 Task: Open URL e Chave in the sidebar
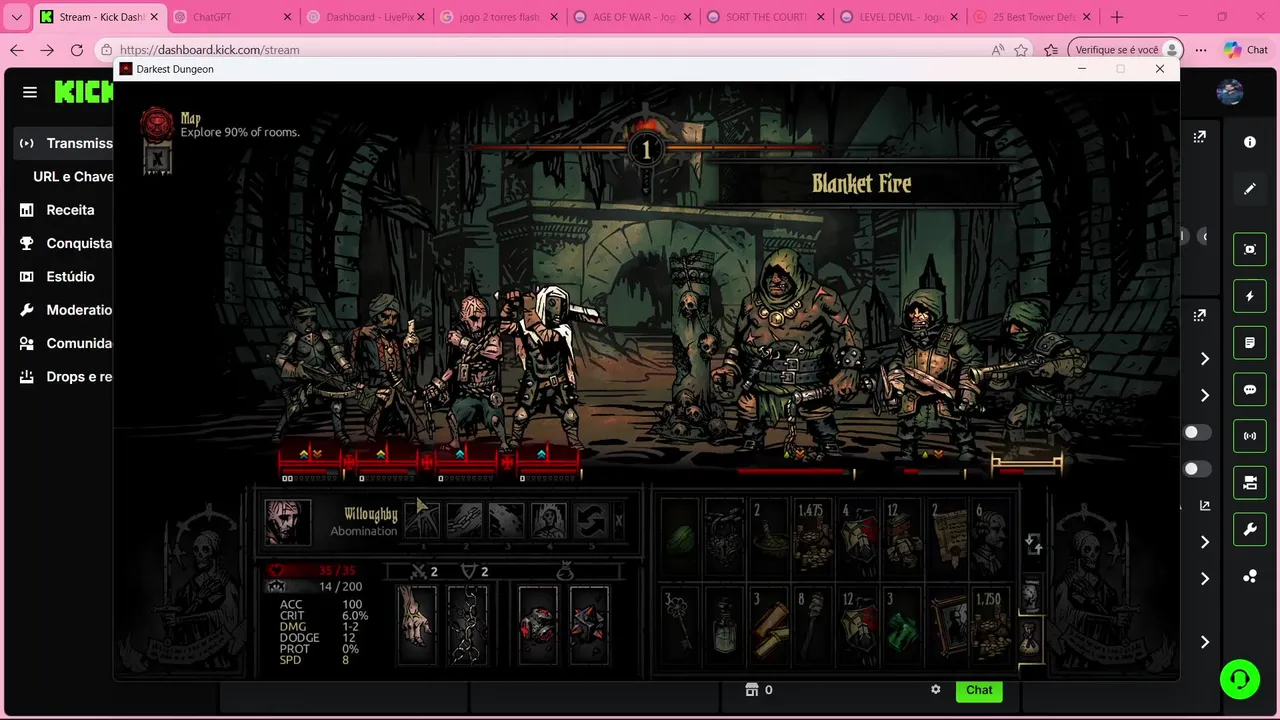click(x=73, y=176)
